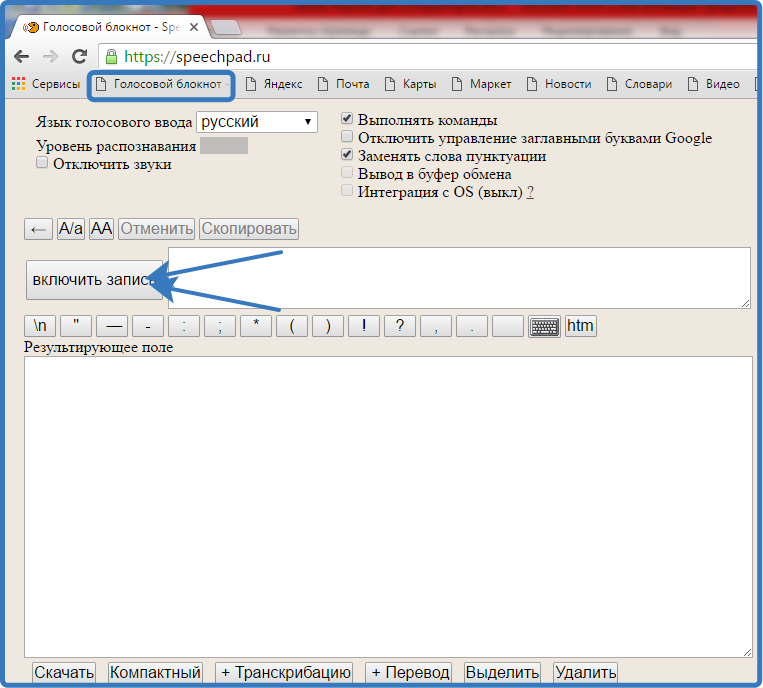Open the Карты bookmark
The width and height of the screenshot is (763, 688).
410,84
